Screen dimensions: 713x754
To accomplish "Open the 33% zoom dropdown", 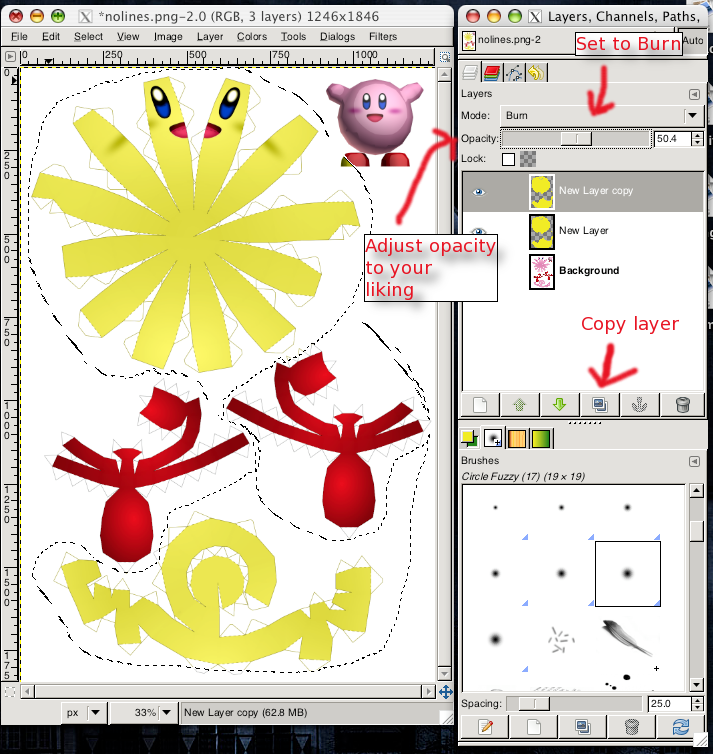I will pyautogui.click(x=142, y=713).
